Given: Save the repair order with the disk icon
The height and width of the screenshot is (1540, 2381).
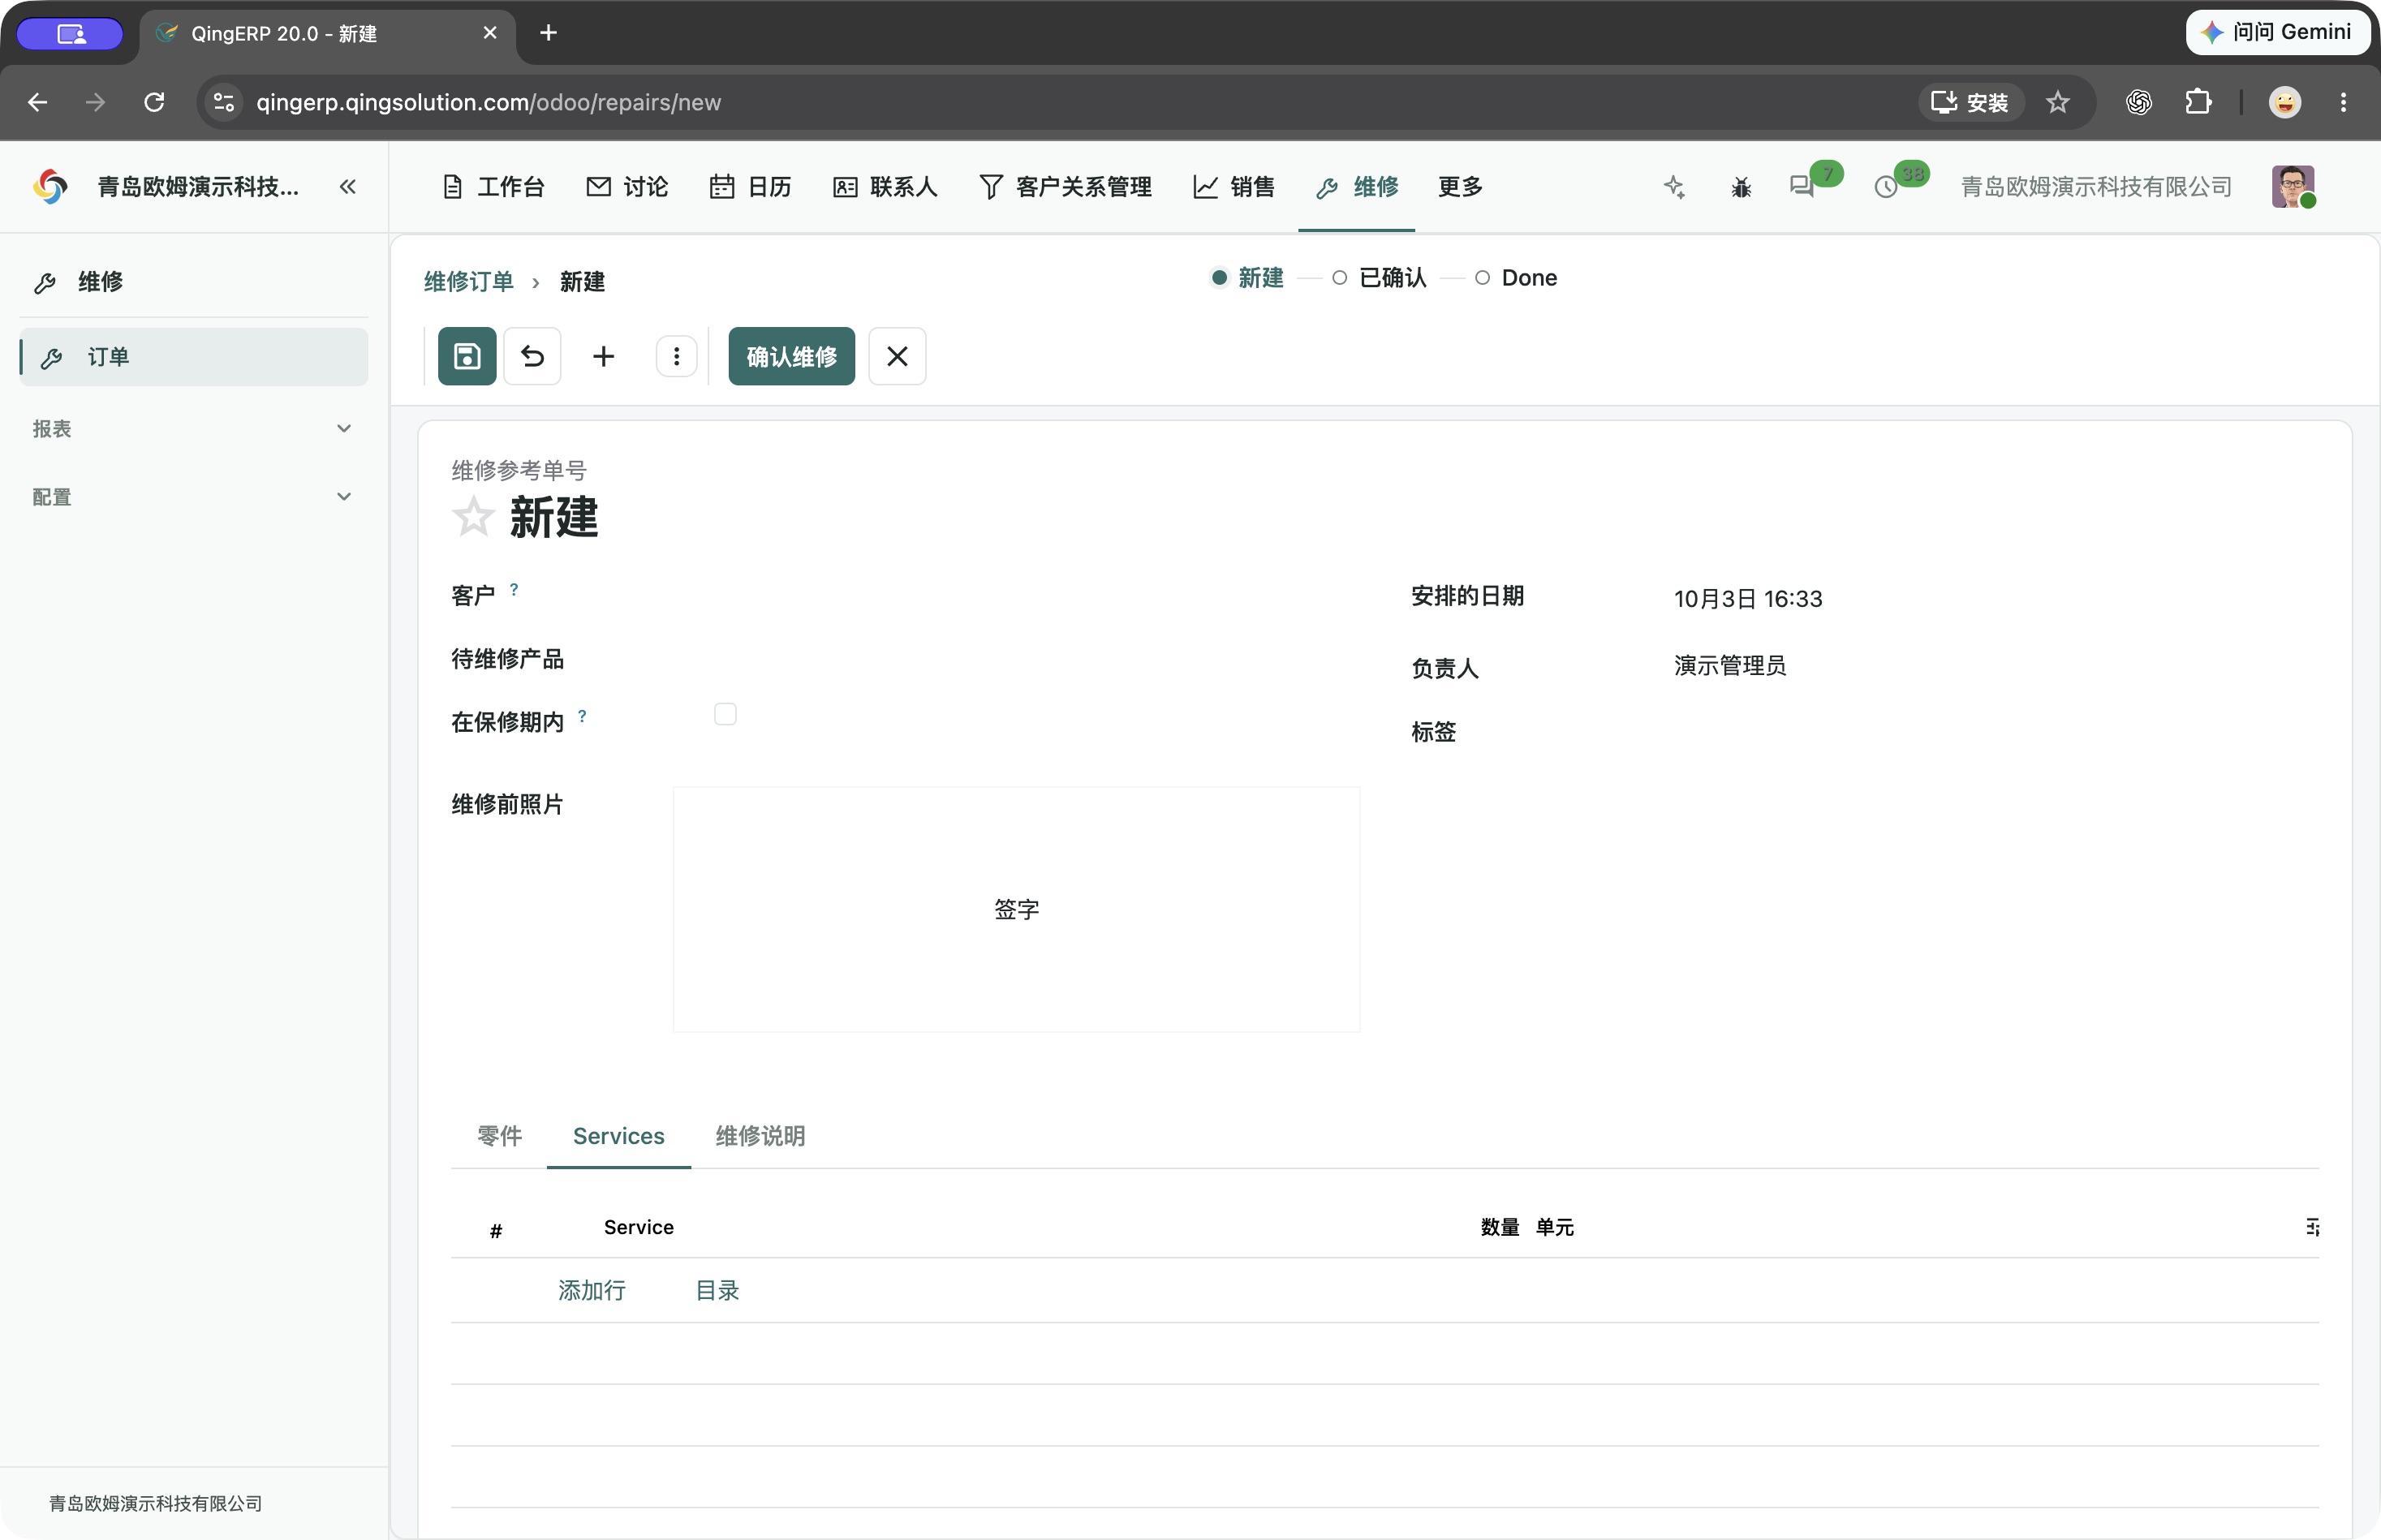Looking at the screenshot, I should pos(467,356).
